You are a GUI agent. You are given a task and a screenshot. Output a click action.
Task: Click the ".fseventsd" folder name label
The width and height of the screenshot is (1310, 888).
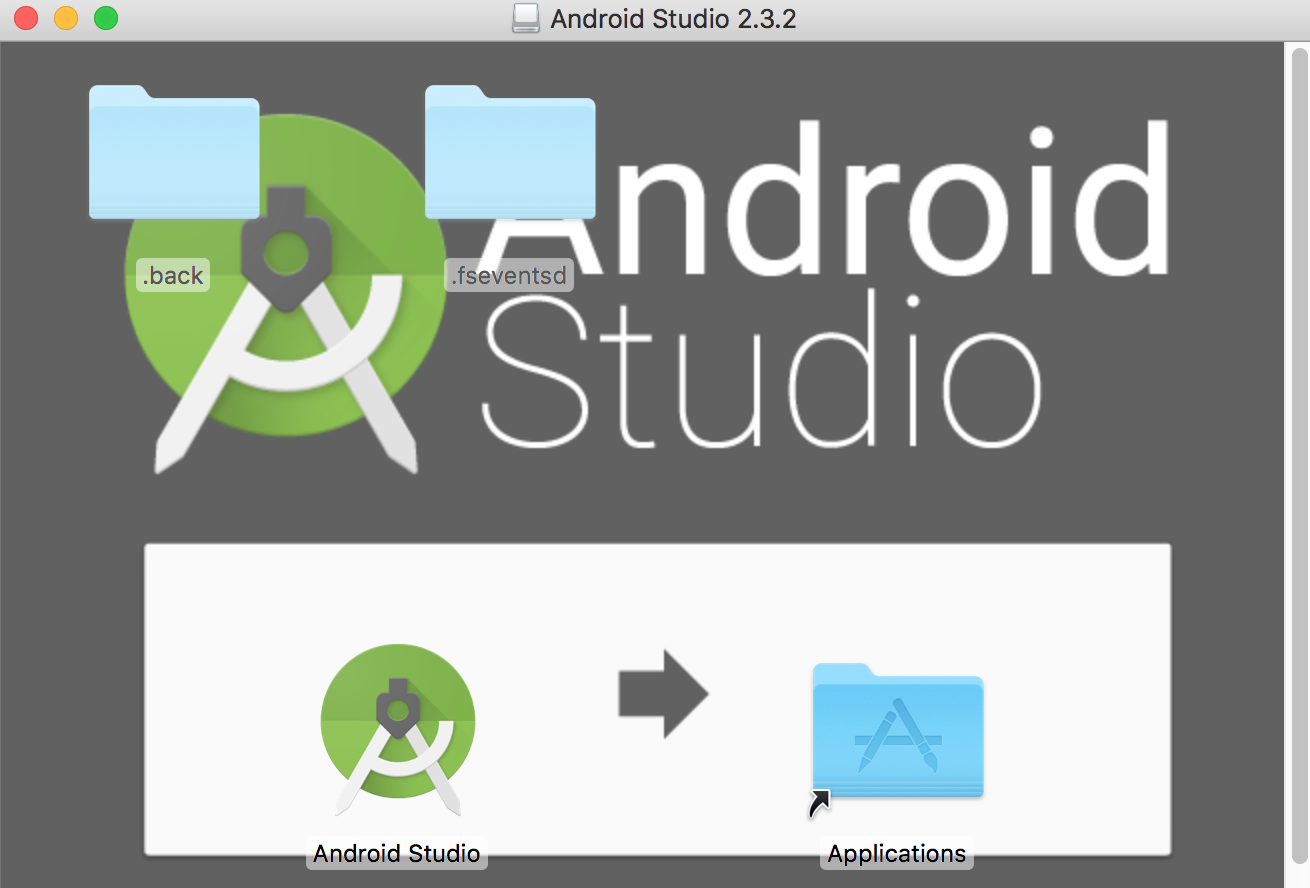pyautogui.click(x=509, y=276)
